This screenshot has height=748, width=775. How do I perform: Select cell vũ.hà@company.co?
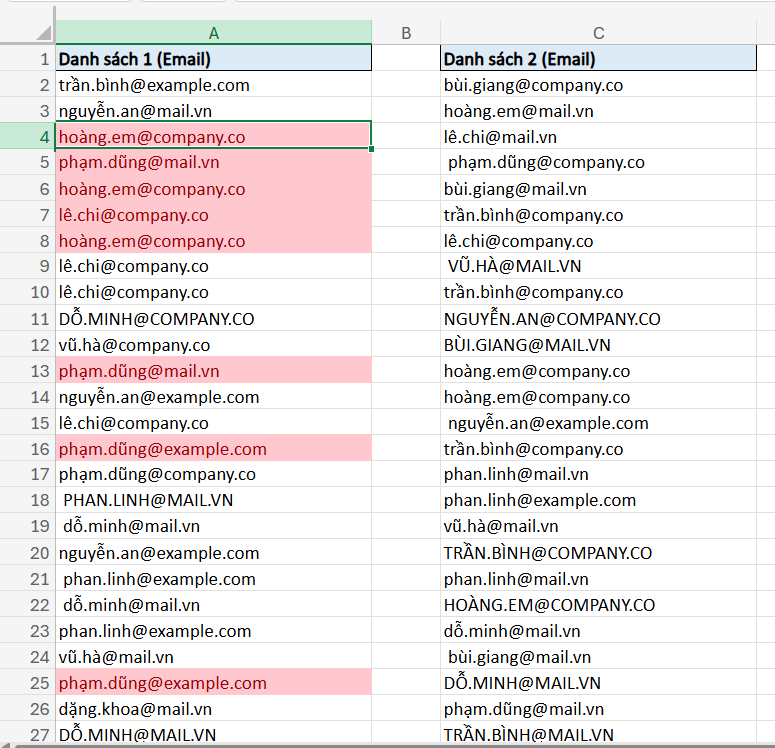point(214,345)
